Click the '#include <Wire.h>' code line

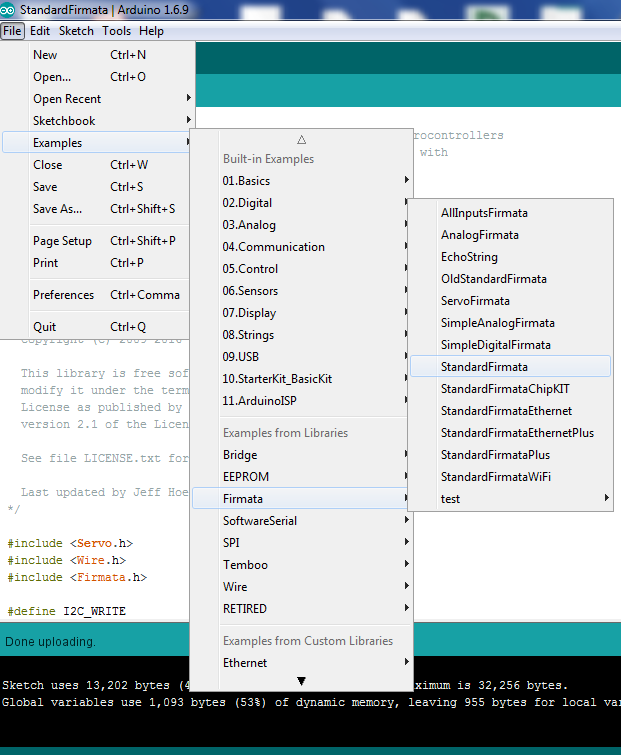[x=67, y=560]
